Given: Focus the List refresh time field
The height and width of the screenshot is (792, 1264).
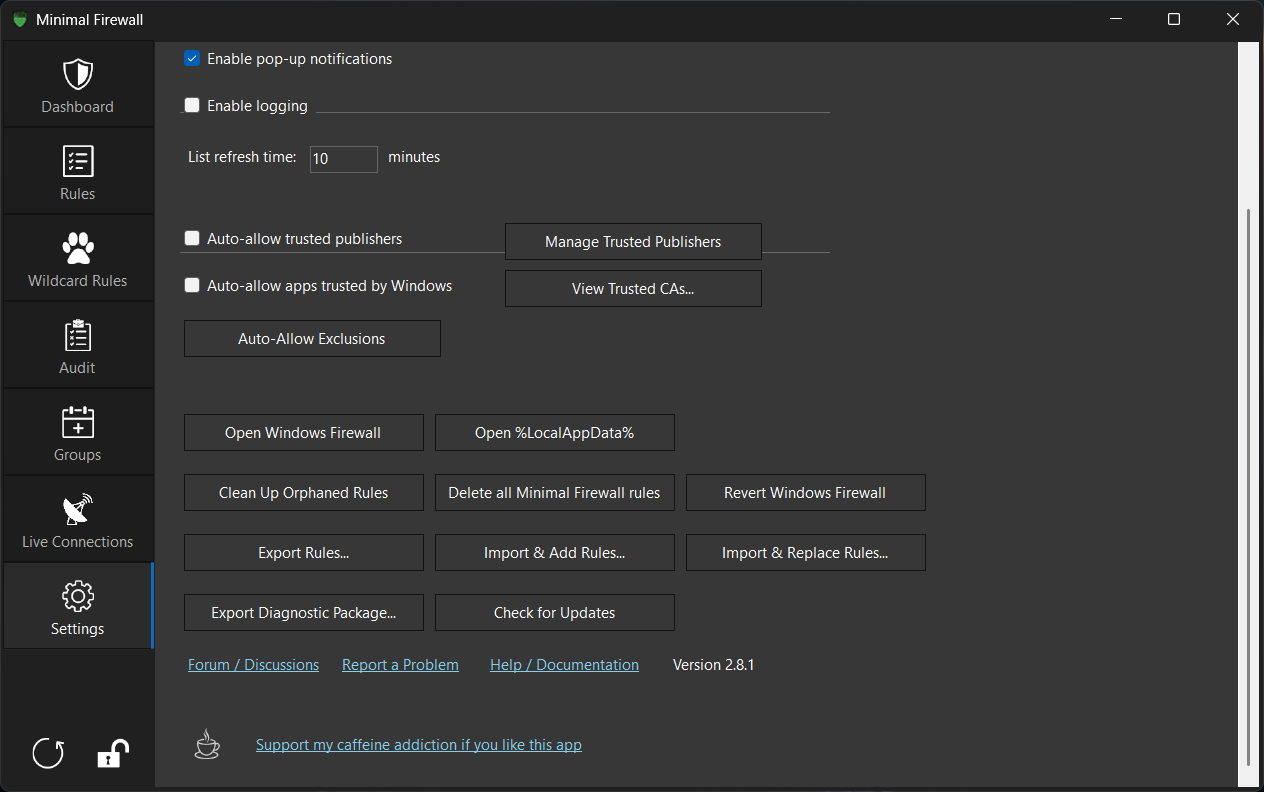Looking at the screenshot, I should tap(344, 159).
